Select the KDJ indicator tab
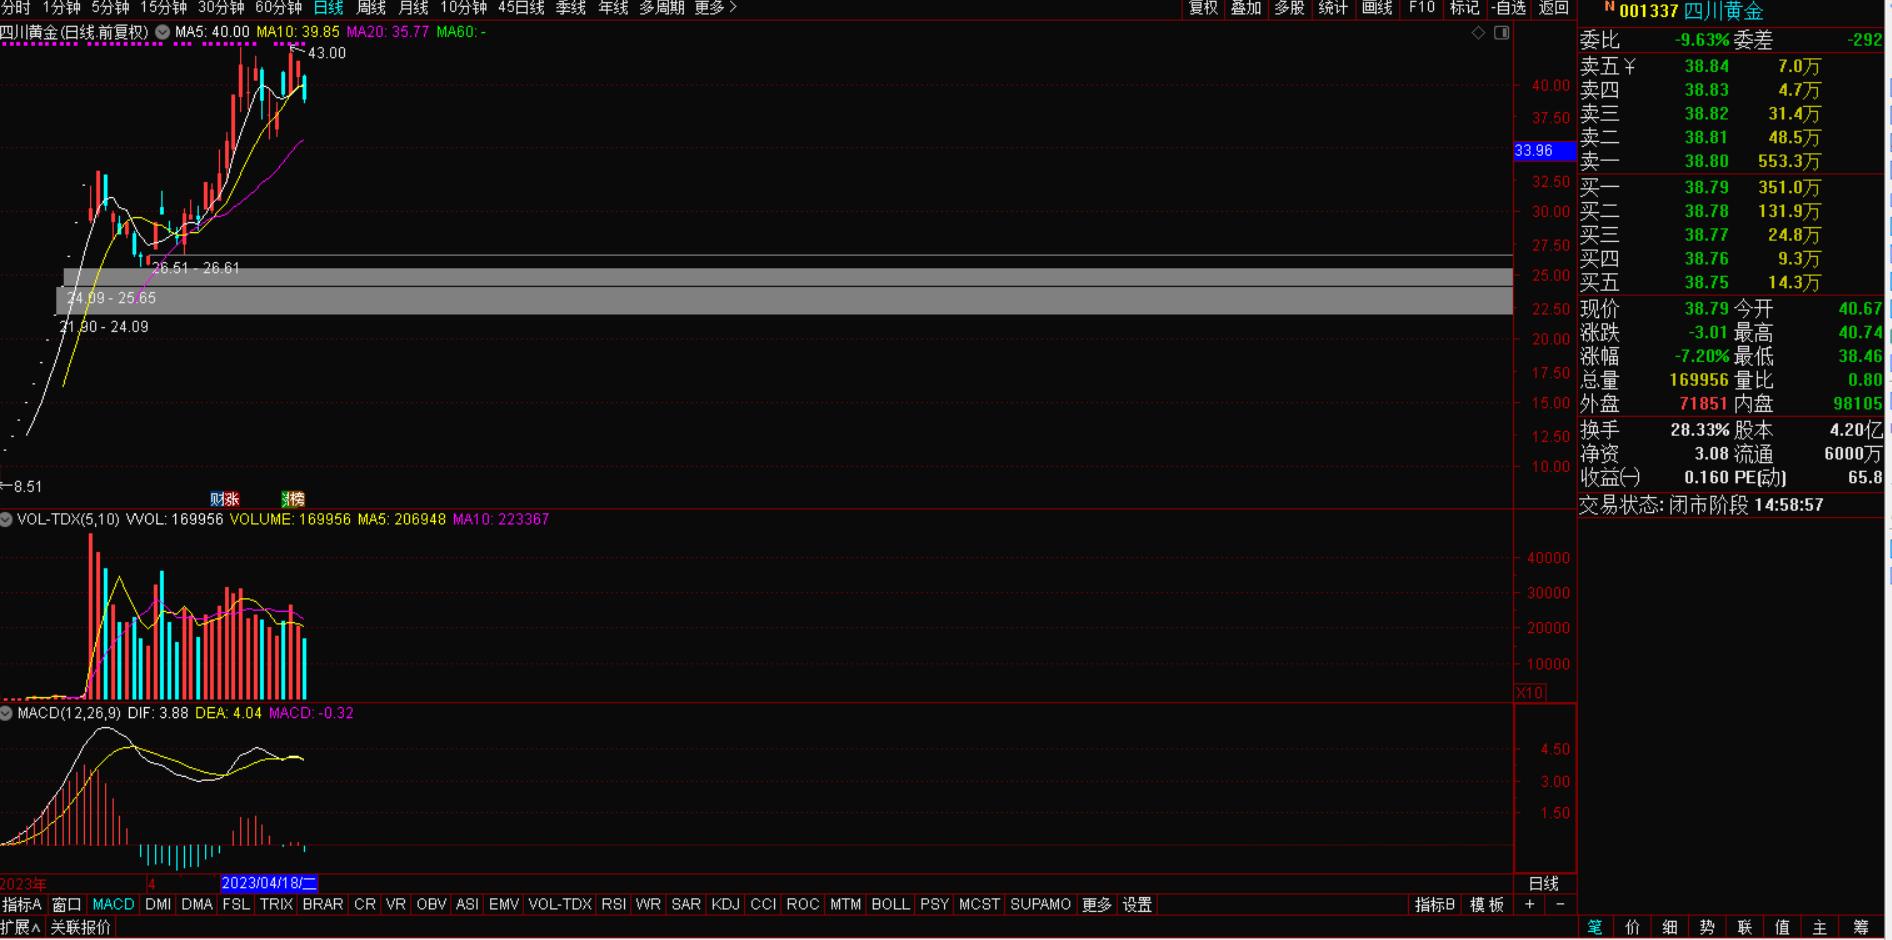The width and height of the screenshot is (1892, 940). coord(725,904)
